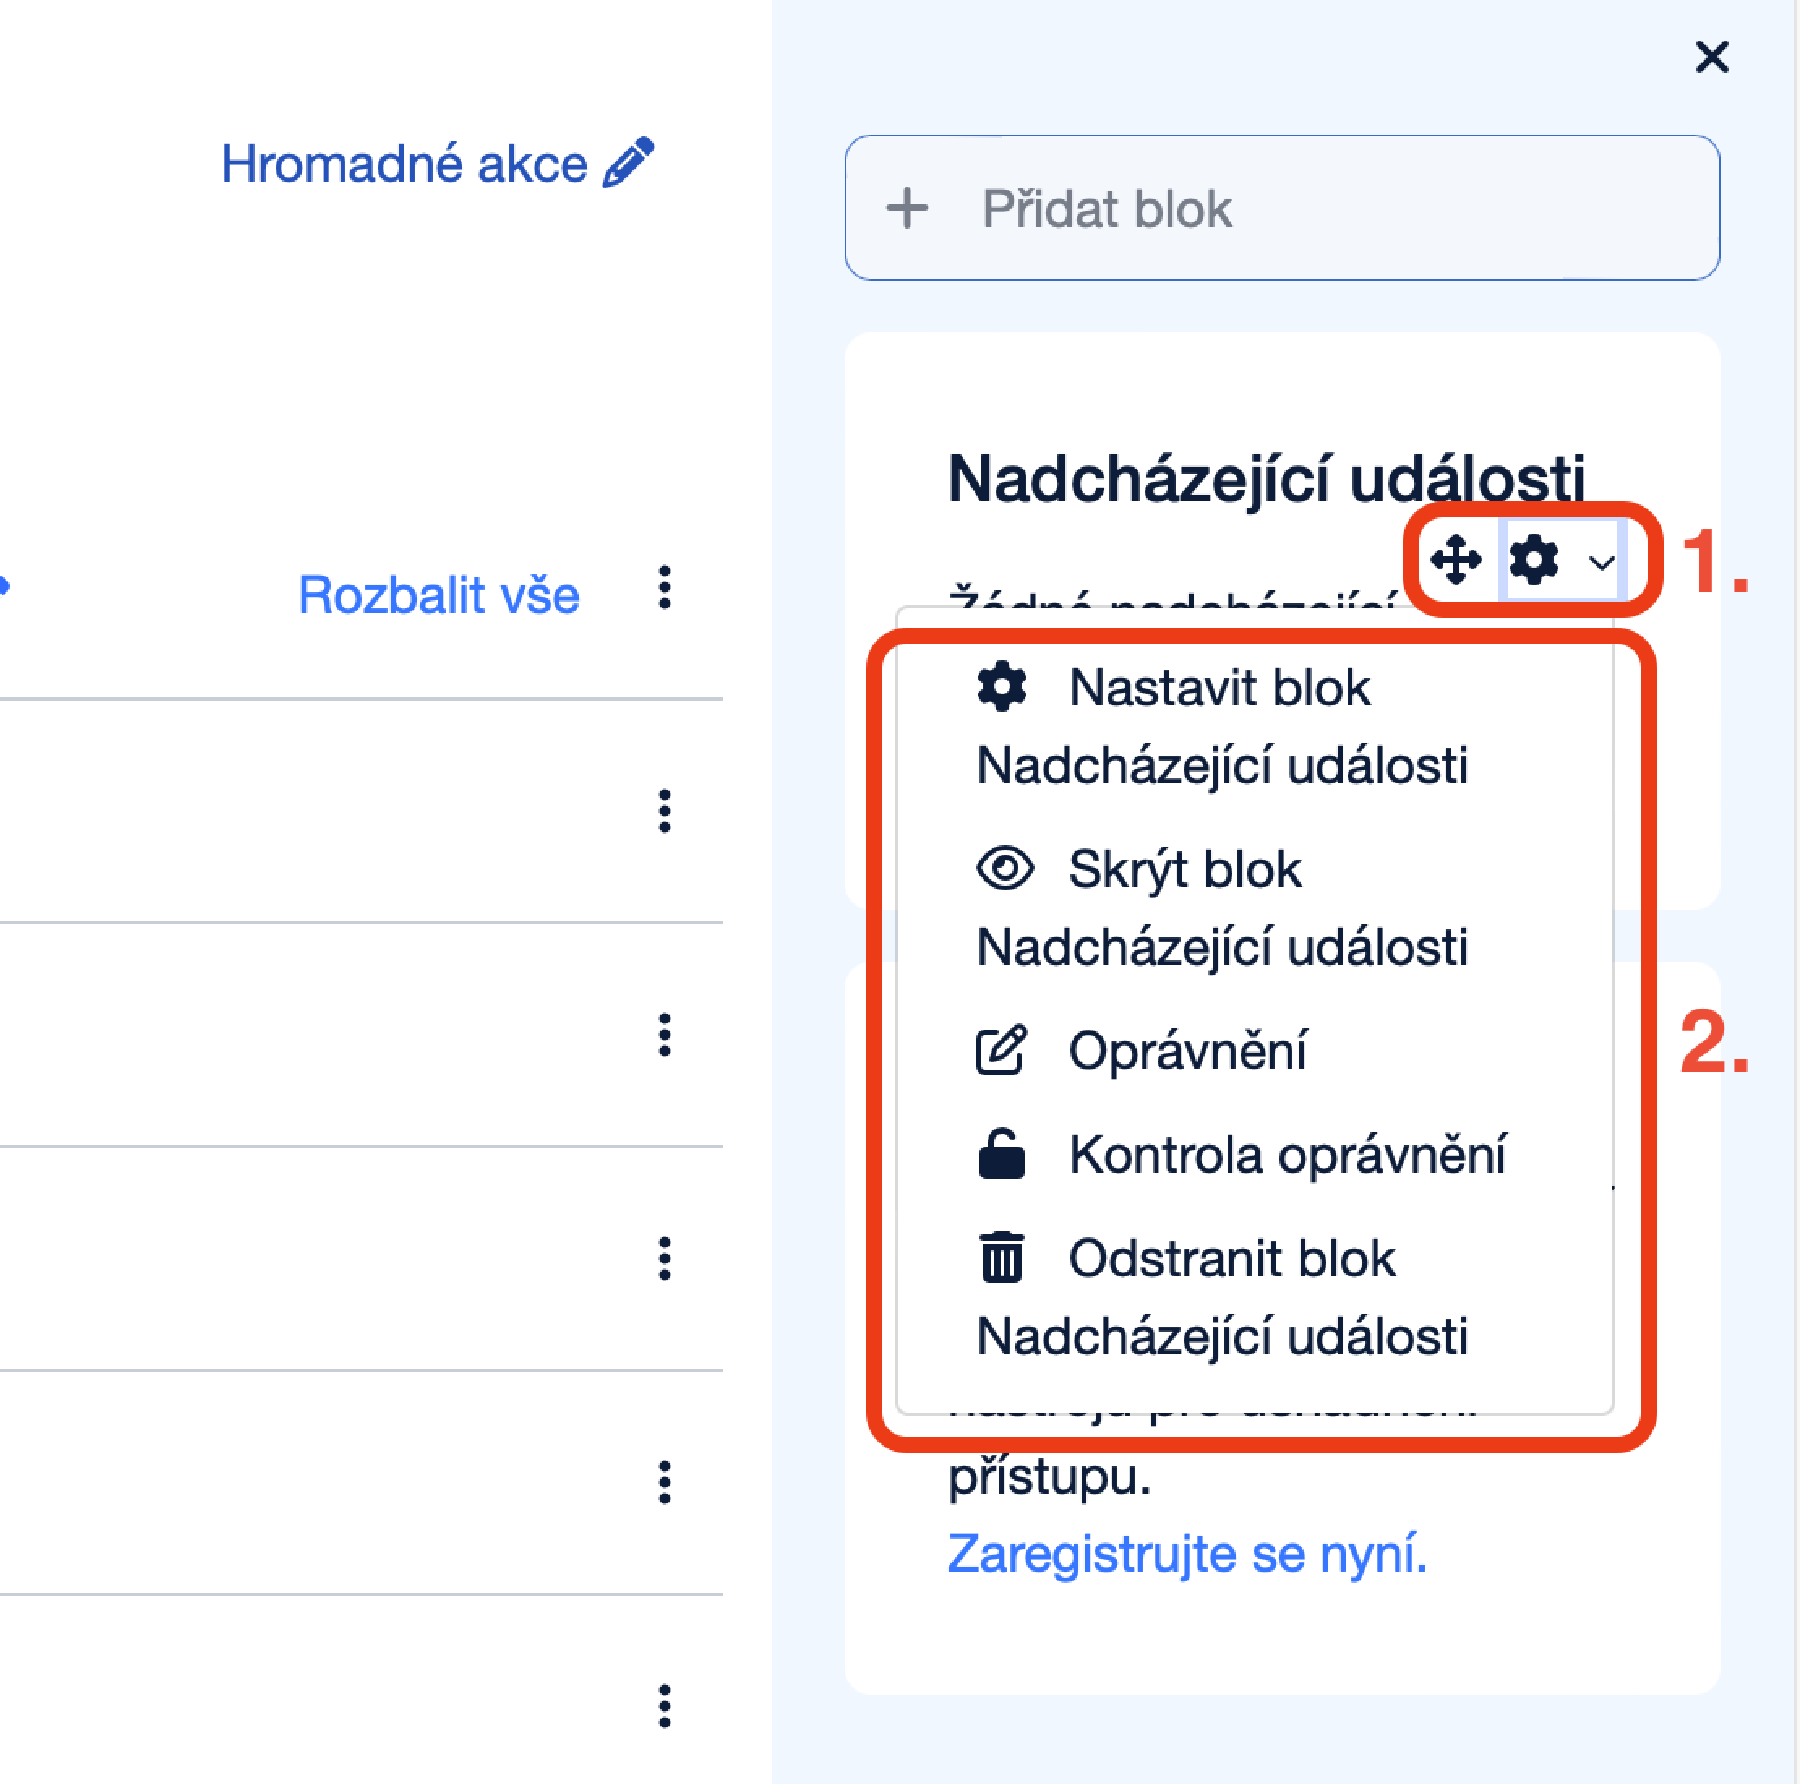Choose Kontrola oprávnění from the menu
The width and height of the screenshot is (1800, 1784).
1287,1156
